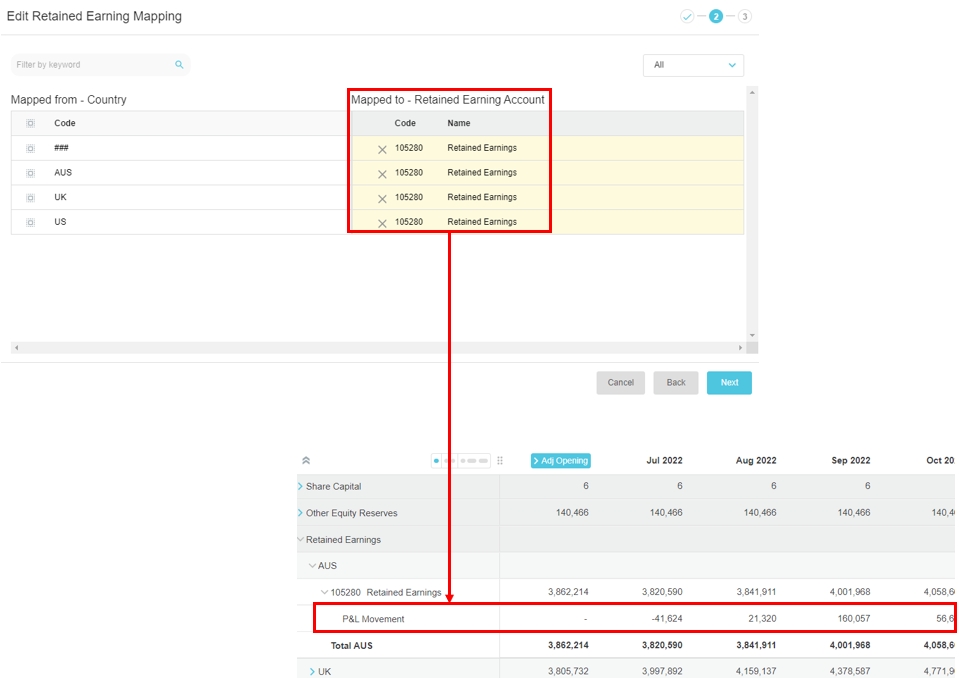Click the collapse-all double chevron icon
The image size is (959, 678).
[306, 461]
